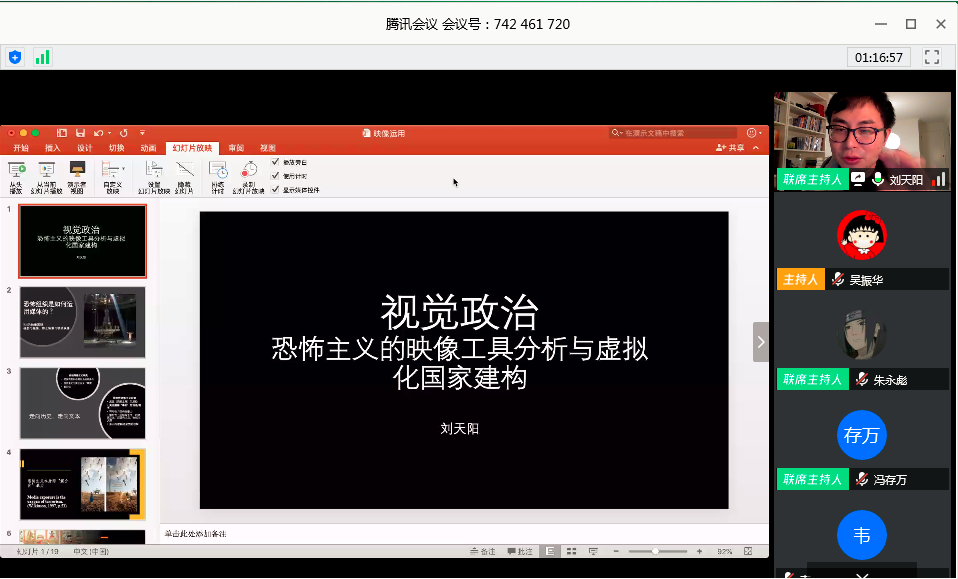Click the Play from Start (从头播放) icon
958x579 pixels.
pyautogui.click(x=16, y=170)
